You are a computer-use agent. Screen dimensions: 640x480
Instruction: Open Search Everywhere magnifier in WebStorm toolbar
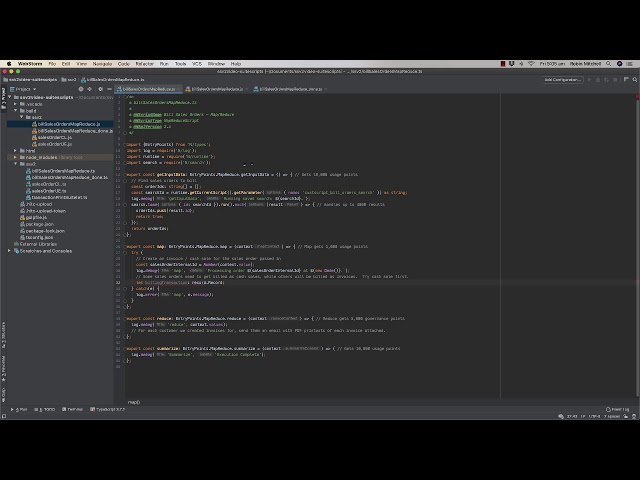coord(635,80)
